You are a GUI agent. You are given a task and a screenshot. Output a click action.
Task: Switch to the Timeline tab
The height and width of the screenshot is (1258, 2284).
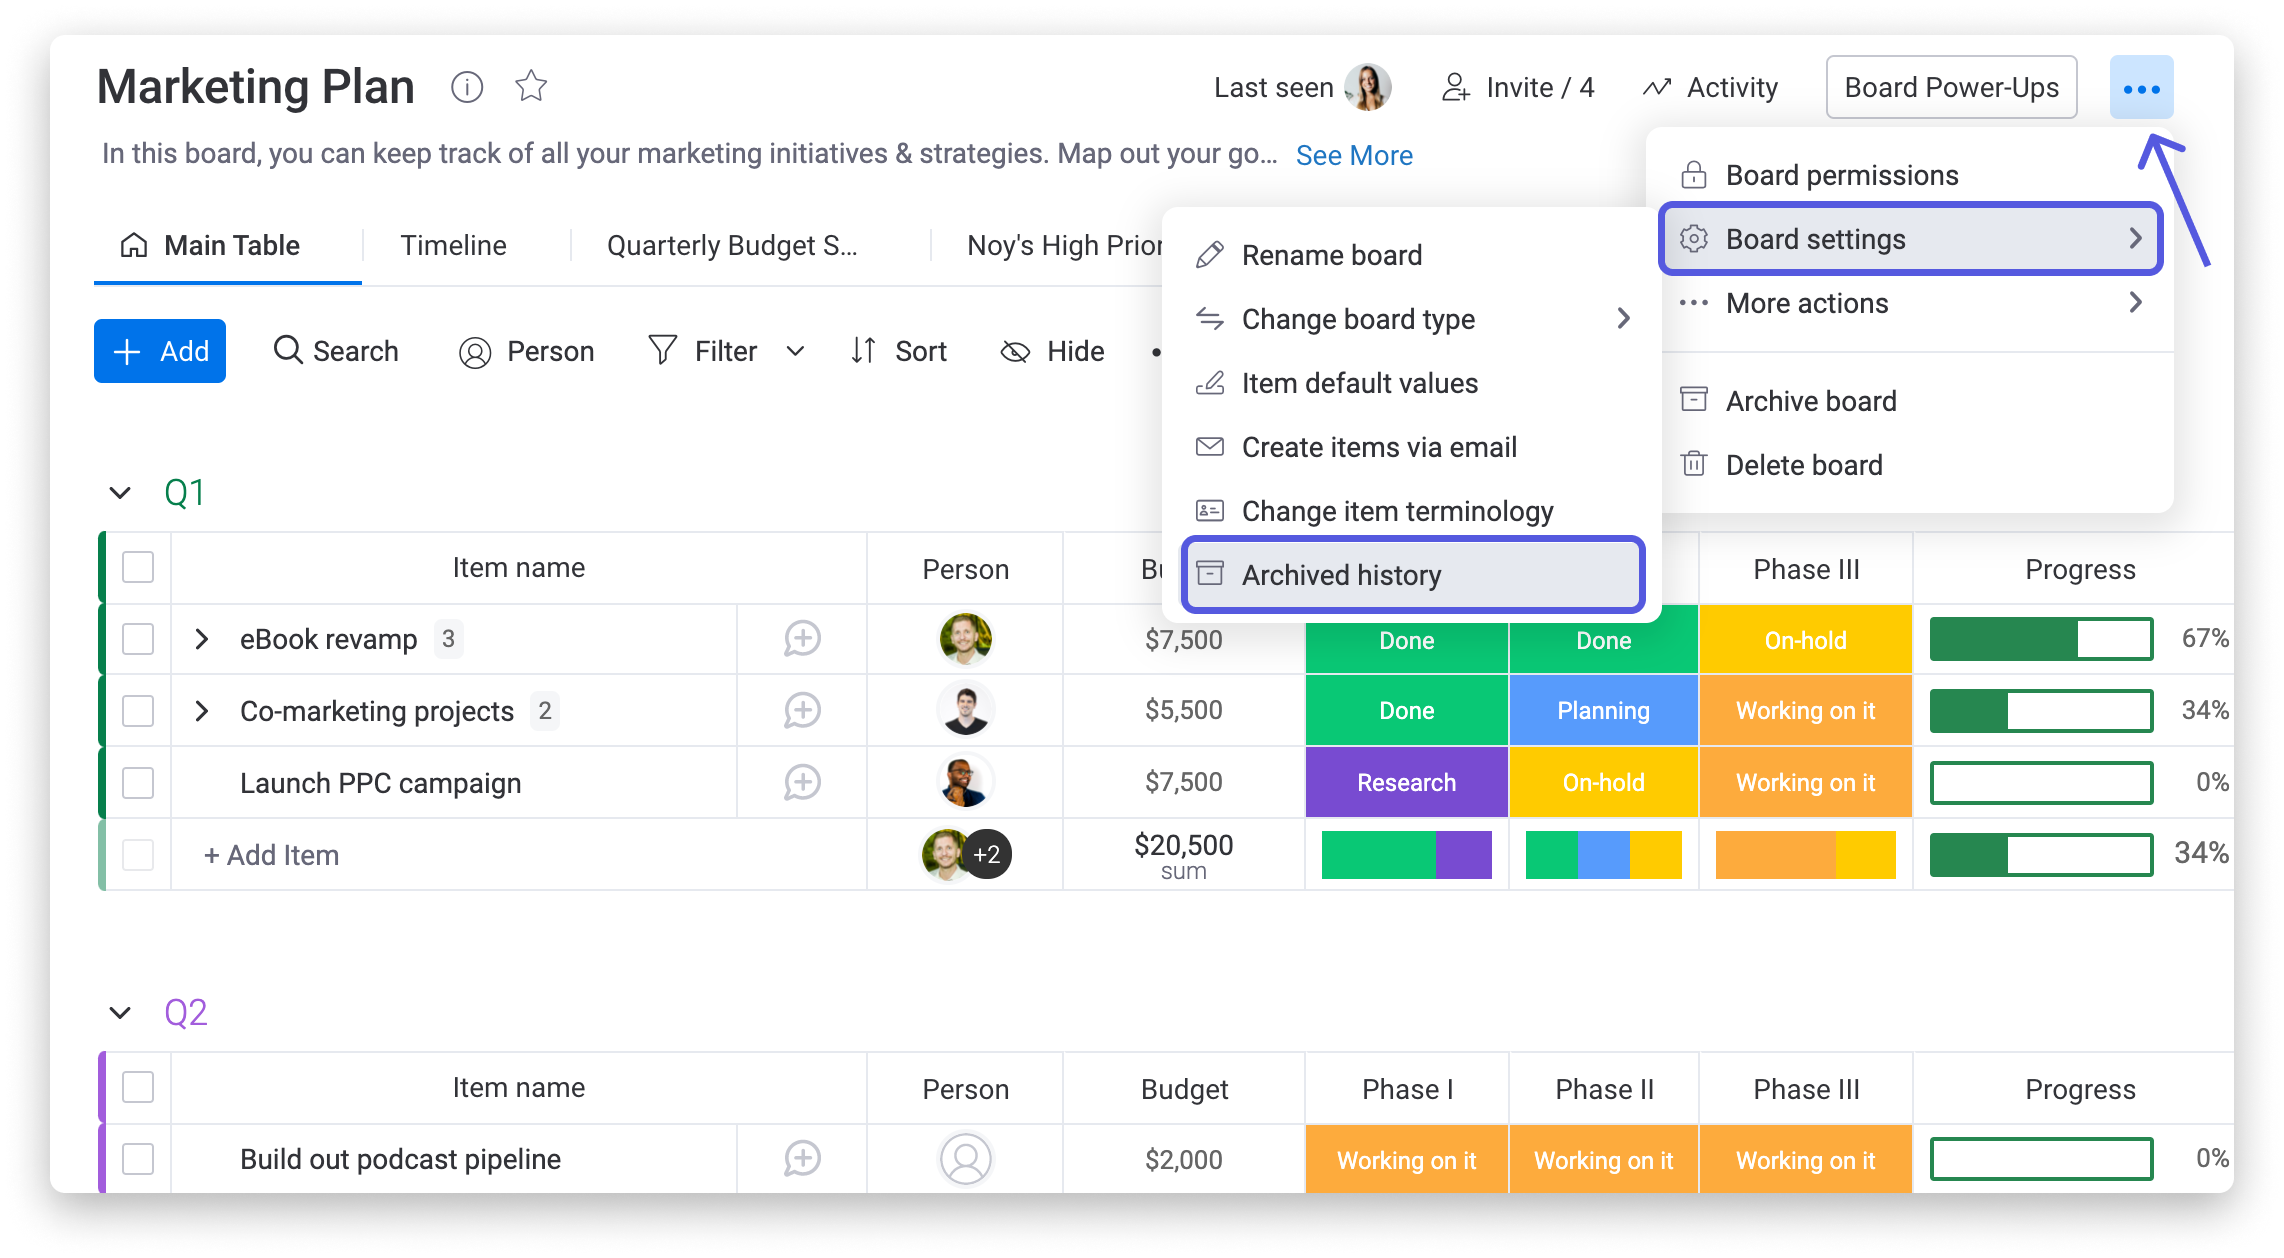tap(453, 245)
